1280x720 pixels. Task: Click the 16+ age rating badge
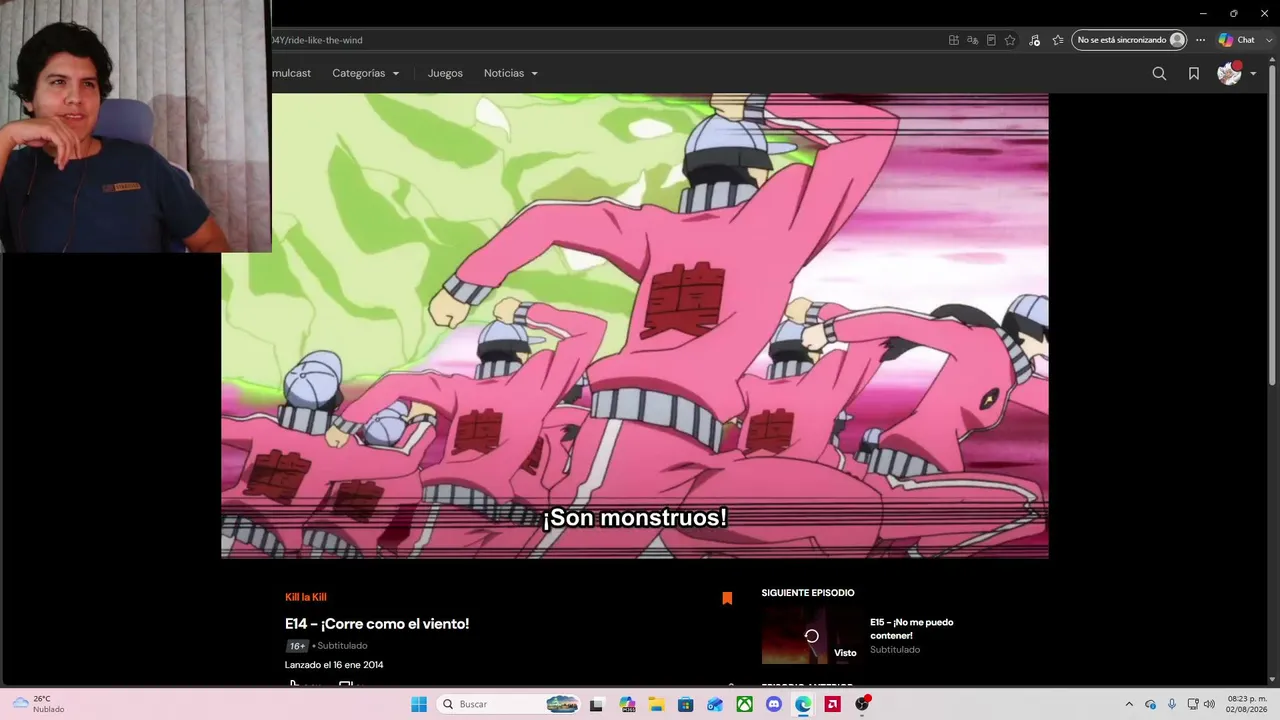click(x=297, y=646)
